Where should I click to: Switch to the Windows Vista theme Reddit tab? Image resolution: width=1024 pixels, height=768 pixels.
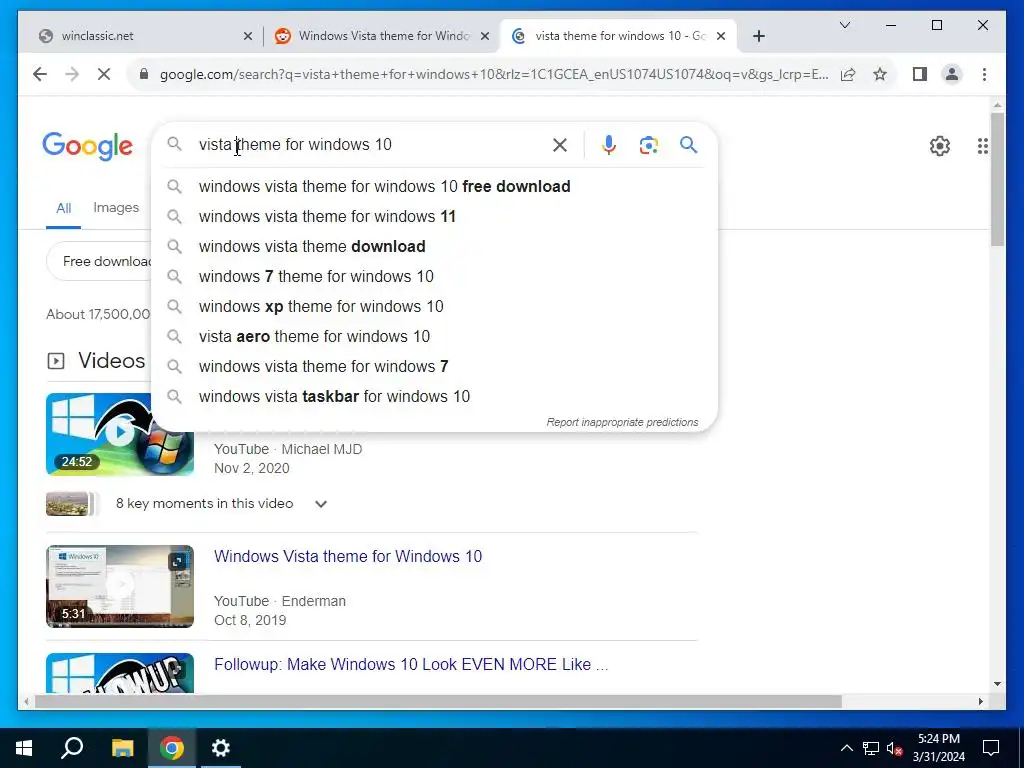coord(381,36)
